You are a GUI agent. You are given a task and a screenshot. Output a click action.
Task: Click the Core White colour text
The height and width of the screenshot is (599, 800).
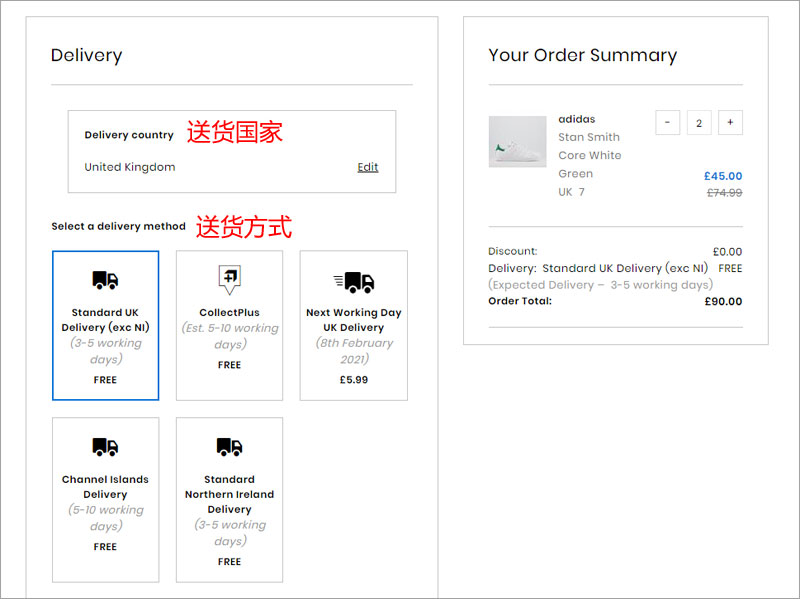[x=590, y=155]
